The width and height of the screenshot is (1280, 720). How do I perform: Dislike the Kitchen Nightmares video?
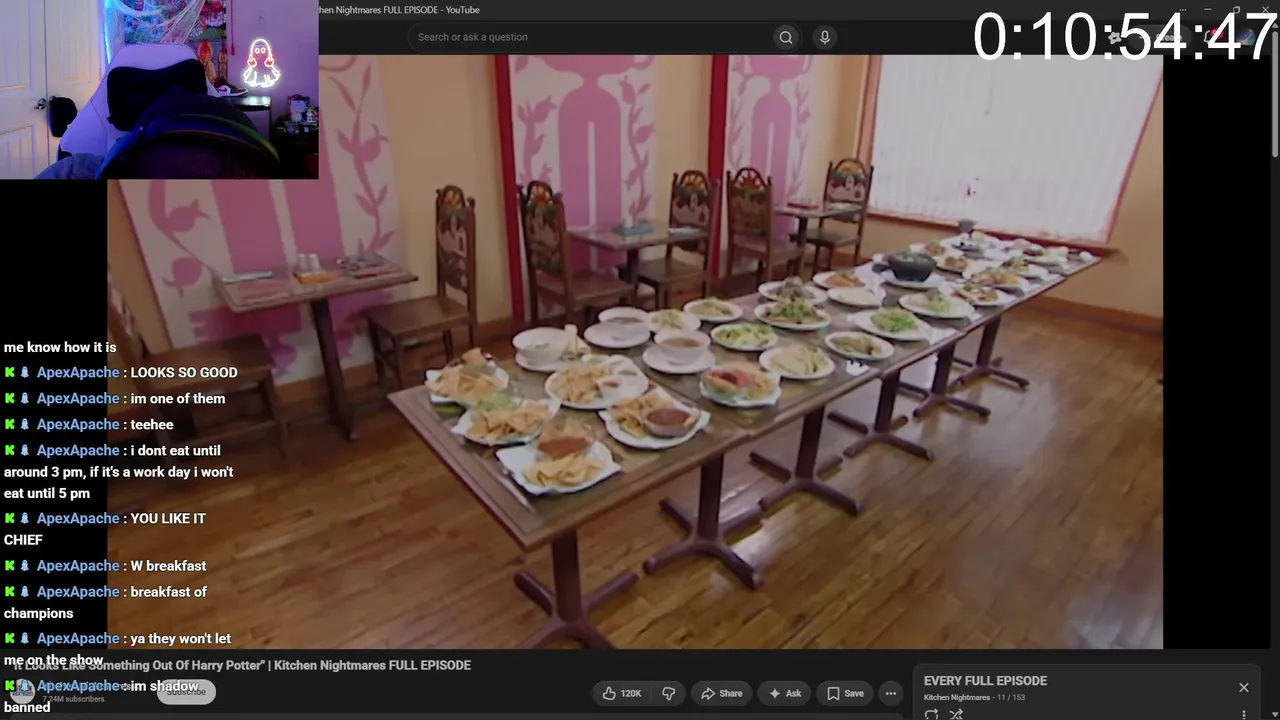point(669,693)
